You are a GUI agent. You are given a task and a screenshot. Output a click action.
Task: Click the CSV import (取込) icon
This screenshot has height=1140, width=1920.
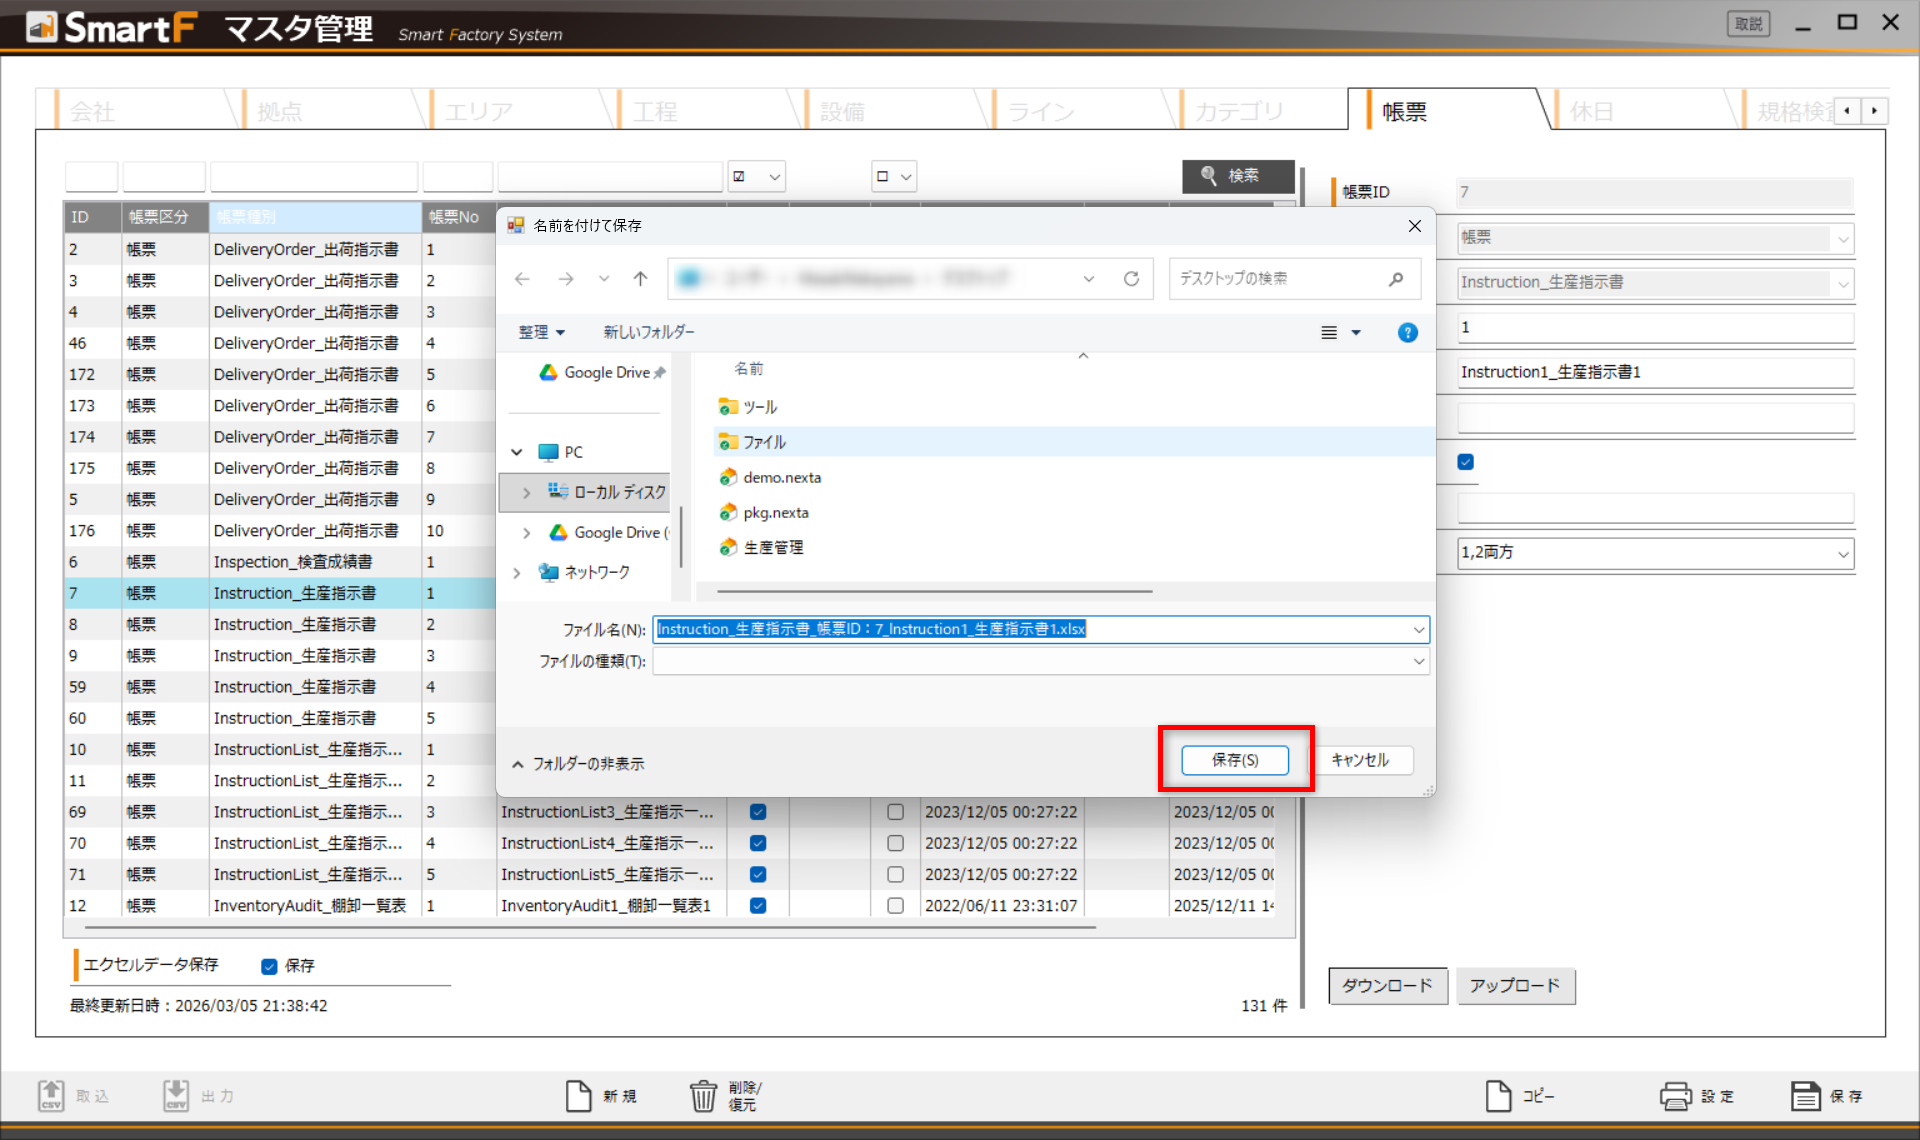pos(51,1095)
